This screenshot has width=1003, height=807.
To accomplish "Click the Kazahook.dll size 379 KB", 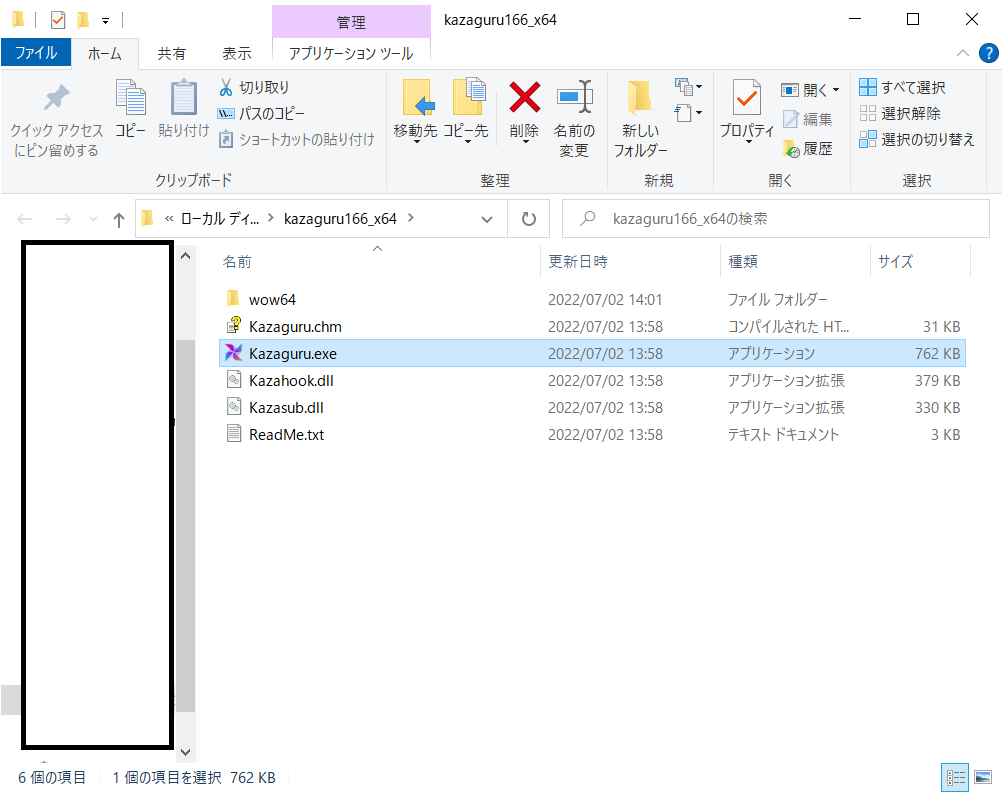I will 937,380.
